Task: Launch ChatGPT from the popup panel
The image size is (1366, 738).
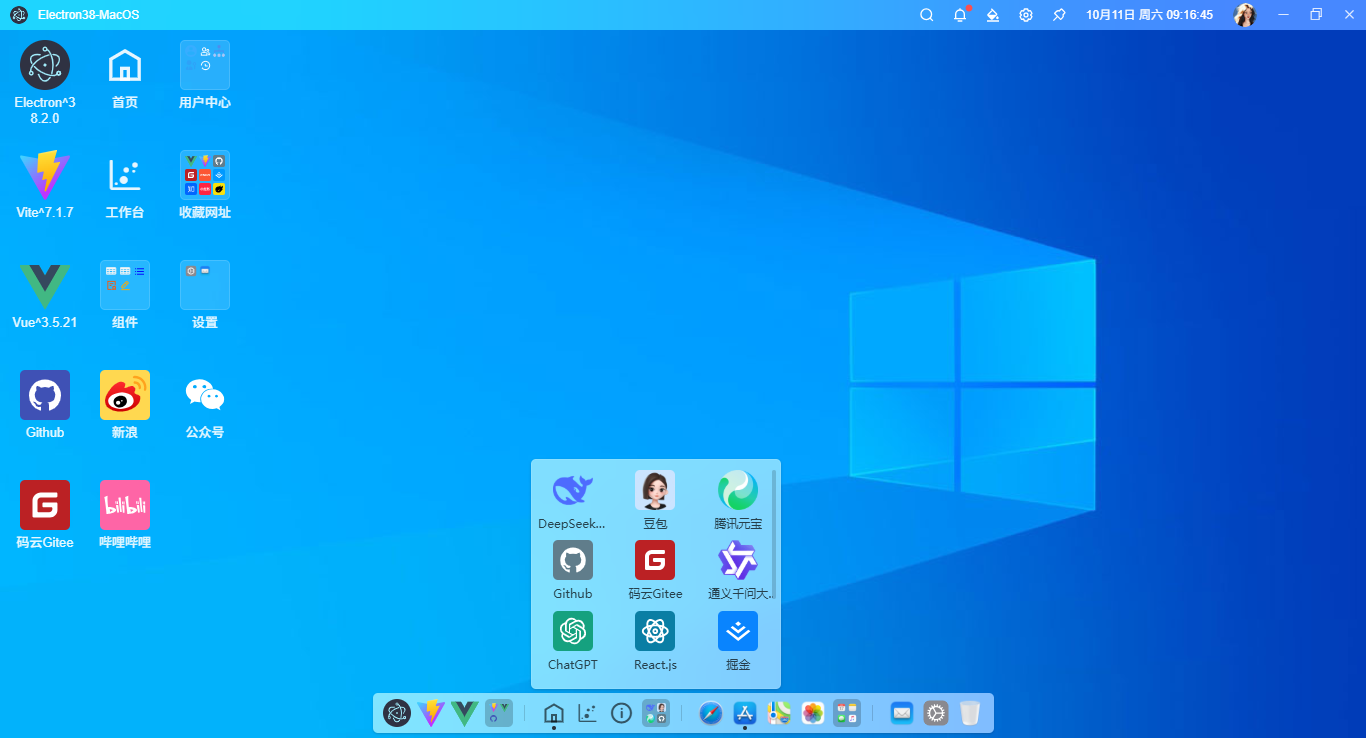Action: tap(572, 631)
